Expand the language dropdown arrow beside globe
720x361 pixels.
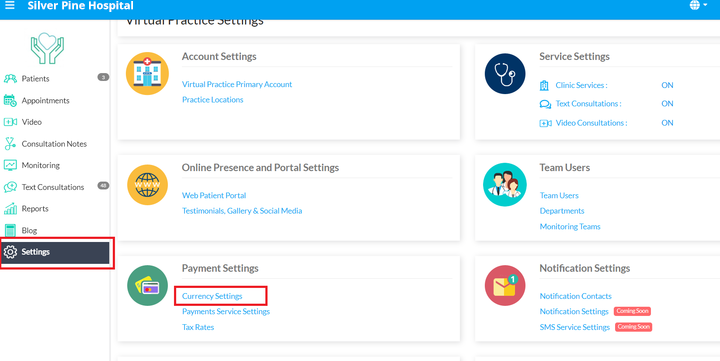(705, 6)
